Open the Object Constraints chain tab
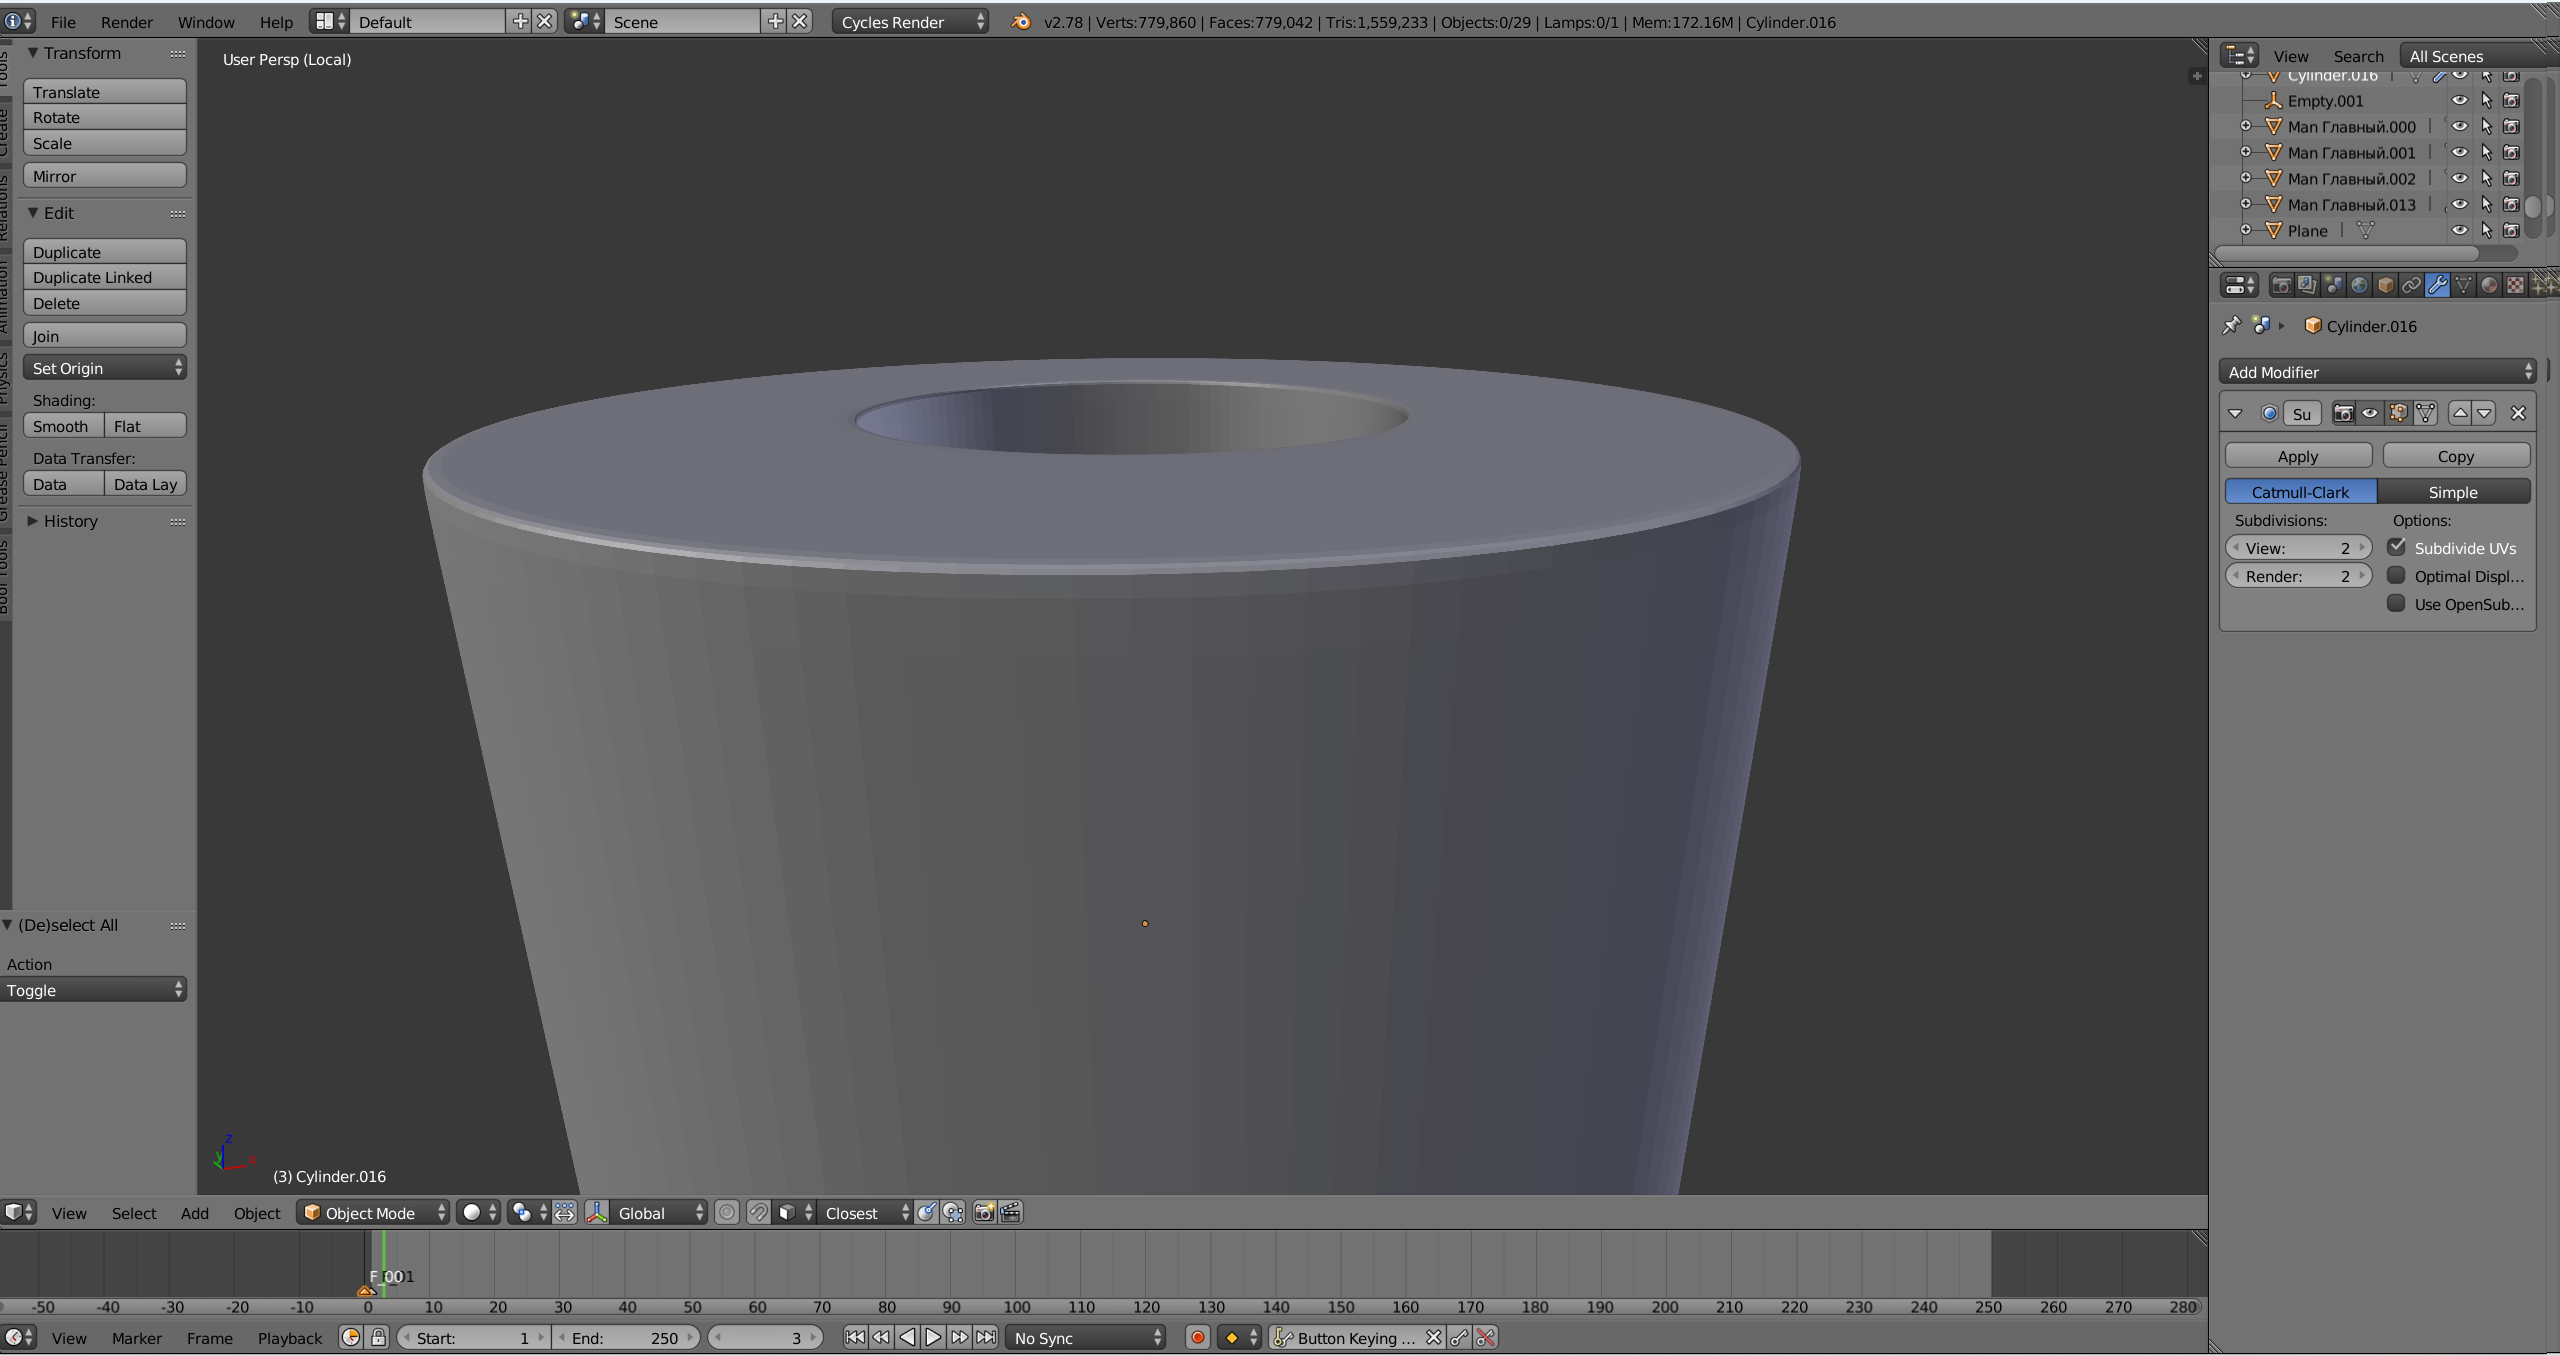The width and height of the screenshot is (2560, 1356). tap(2411, 286)
